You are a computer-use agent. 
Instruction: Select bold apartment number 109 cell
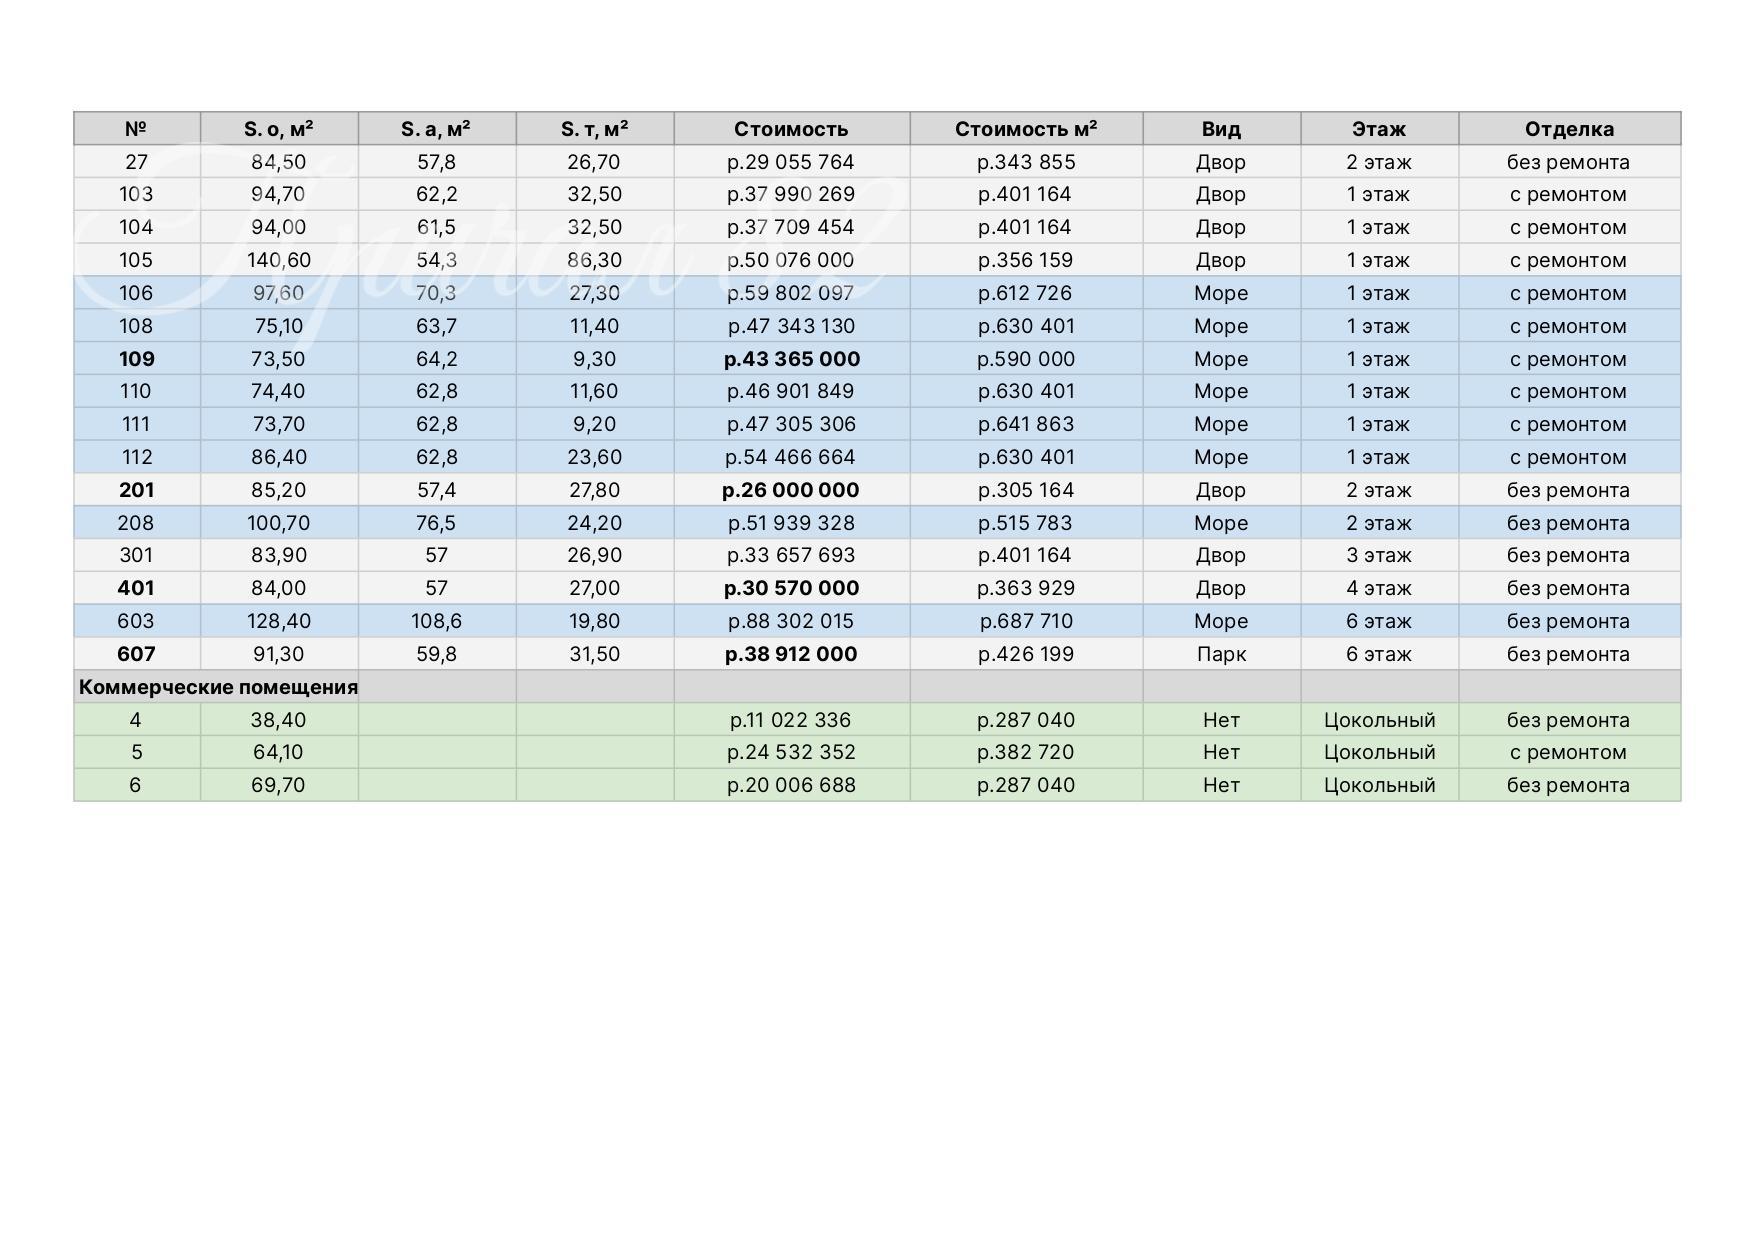[136, 359]
